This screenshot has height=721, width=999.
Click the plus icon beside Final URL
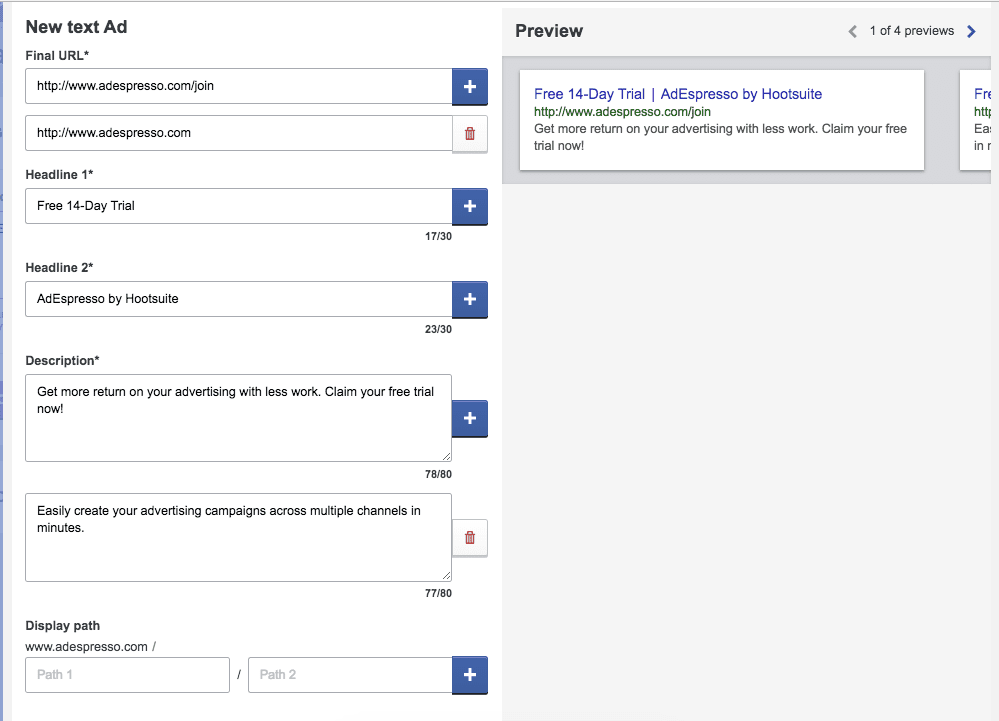coord(469,86)
